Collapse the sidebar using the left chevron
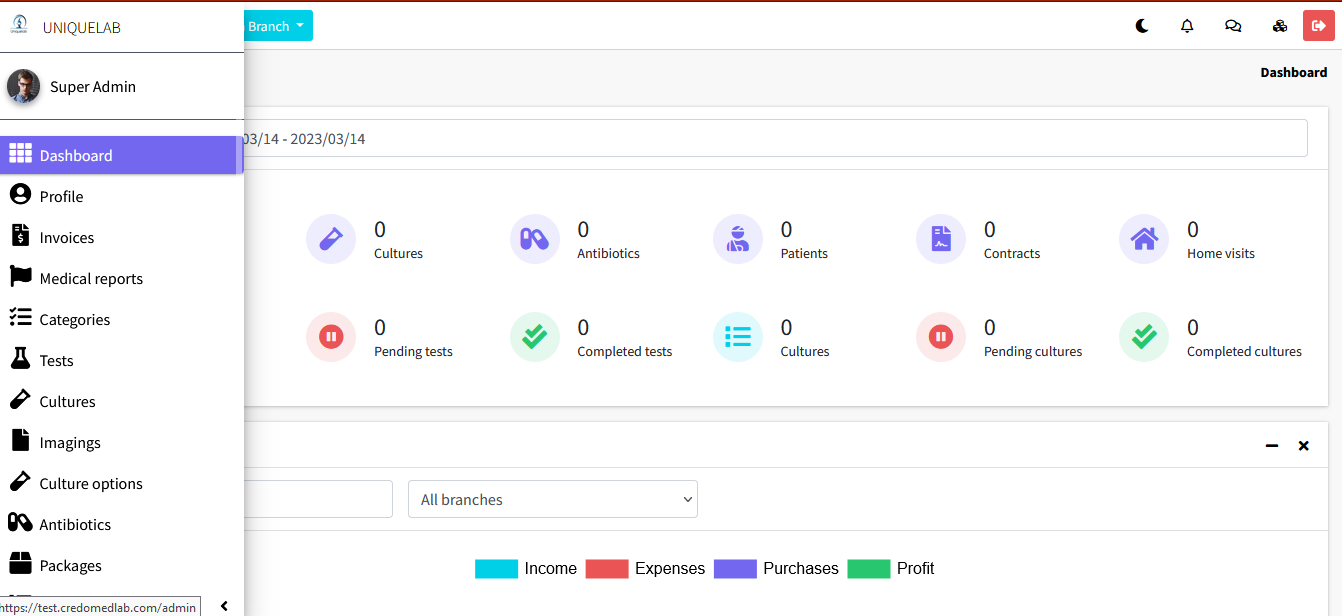Viewport: 1342px width, 616px height. tap(224, 606)
